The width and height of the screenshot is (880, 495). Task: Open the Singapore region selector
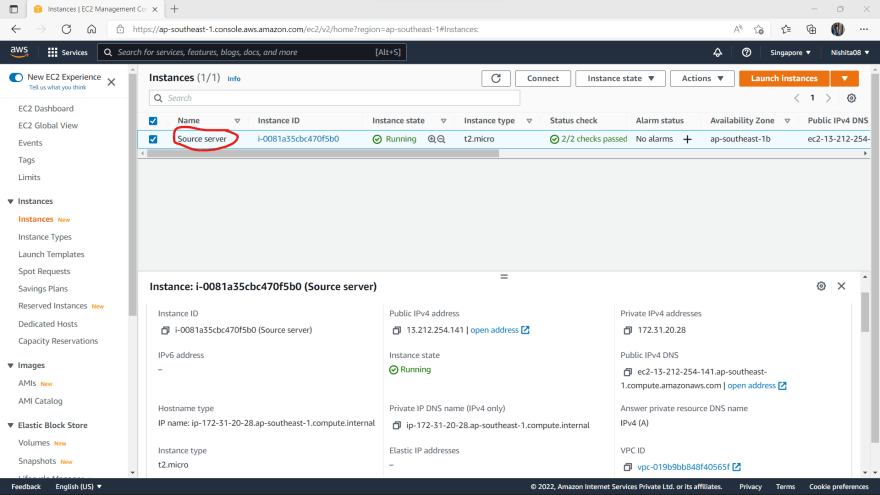pyautogui.click(x=790, y=52)
